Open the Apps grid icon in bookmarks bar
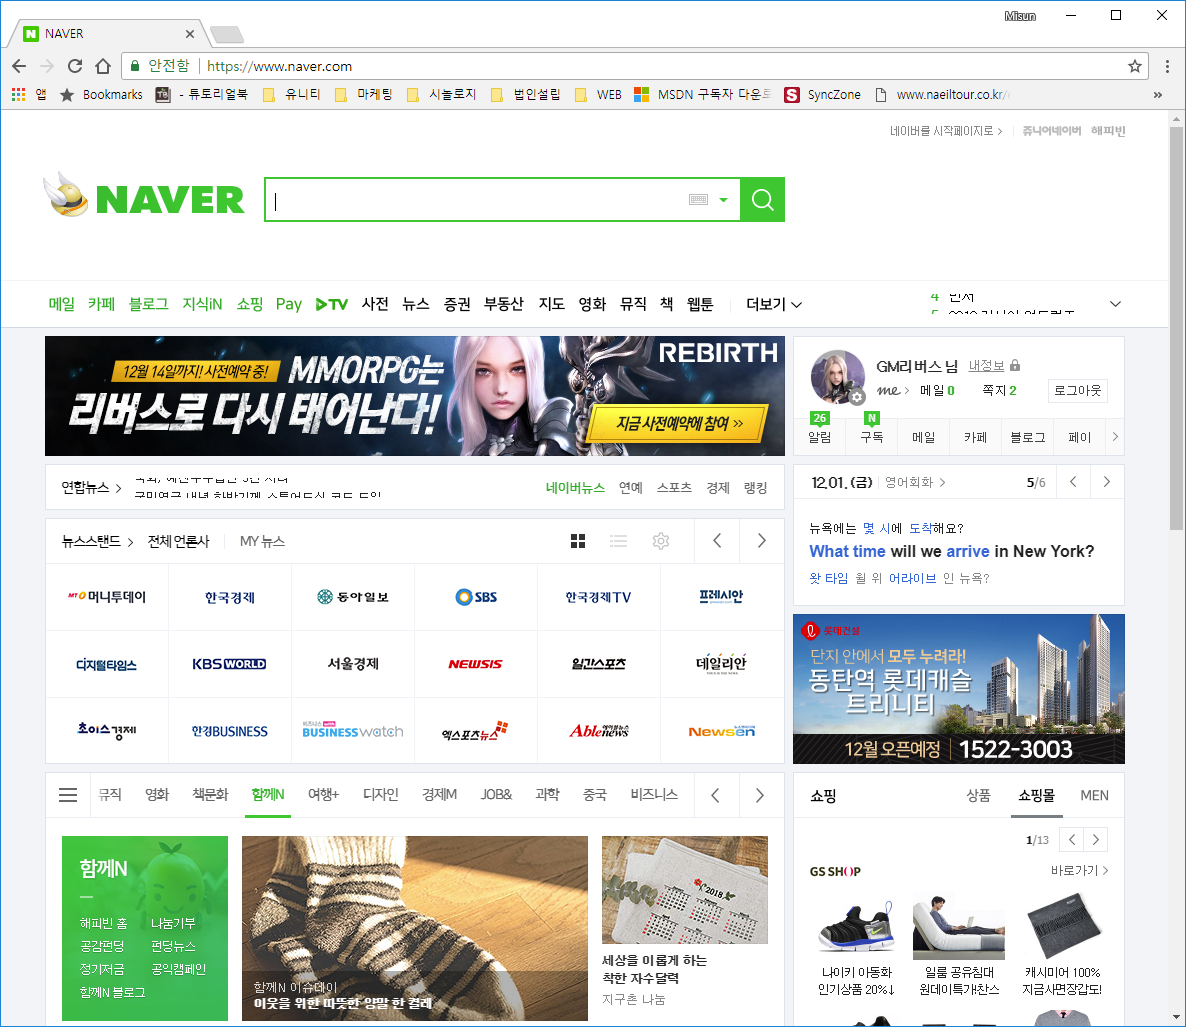This screenshot has height=1027, width=1186. tap(19, 95)
